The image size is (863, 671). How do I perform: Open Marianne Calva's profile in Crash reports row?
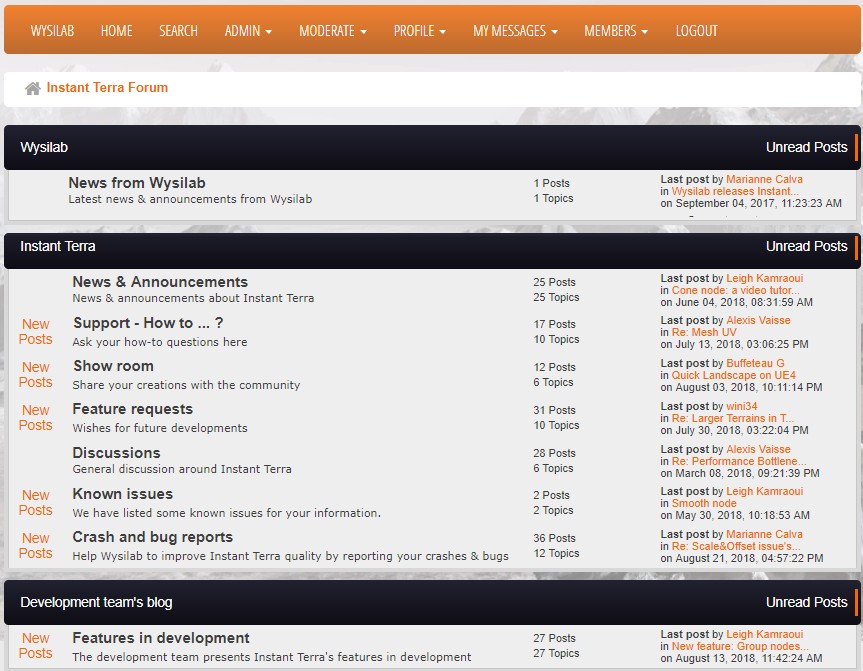tap(764, 534)
